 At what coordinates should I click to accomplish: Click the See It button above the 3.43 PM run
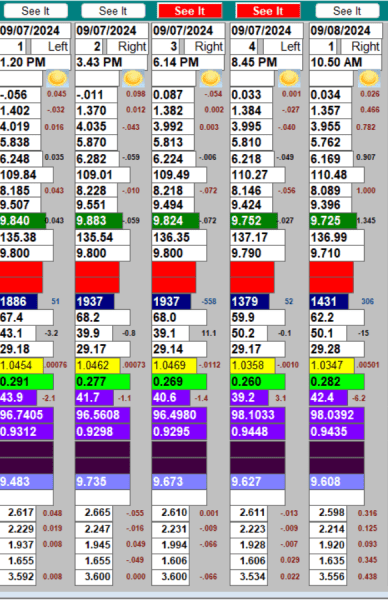click(x=113, y=11)
